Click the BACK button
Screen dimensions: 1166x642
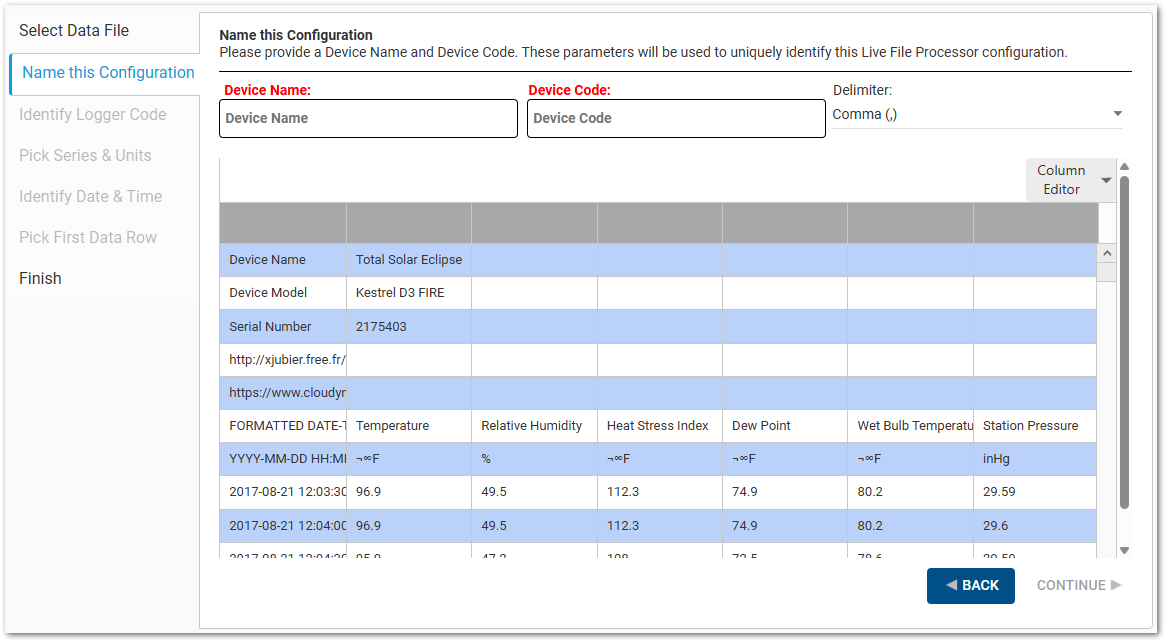coord(971,585)
